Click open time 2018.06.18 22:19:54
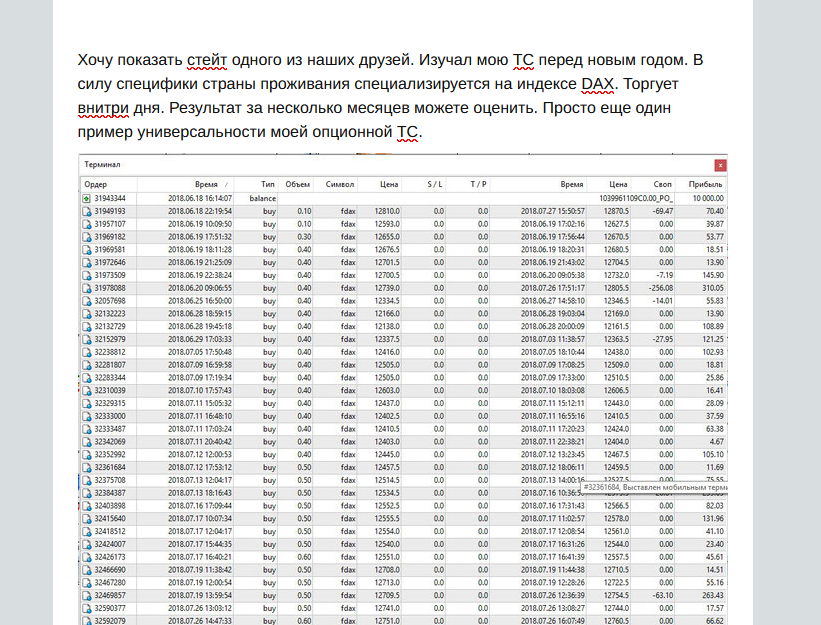The width and height of the screenshot is (821, 625). coord(200,211)
